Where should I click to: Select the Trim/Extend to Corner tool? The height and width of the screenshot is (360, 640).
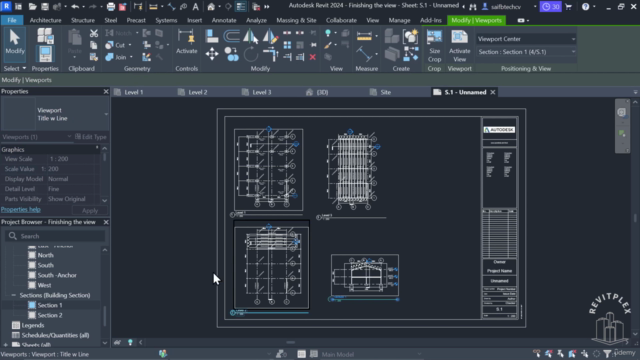pos(270,54)
